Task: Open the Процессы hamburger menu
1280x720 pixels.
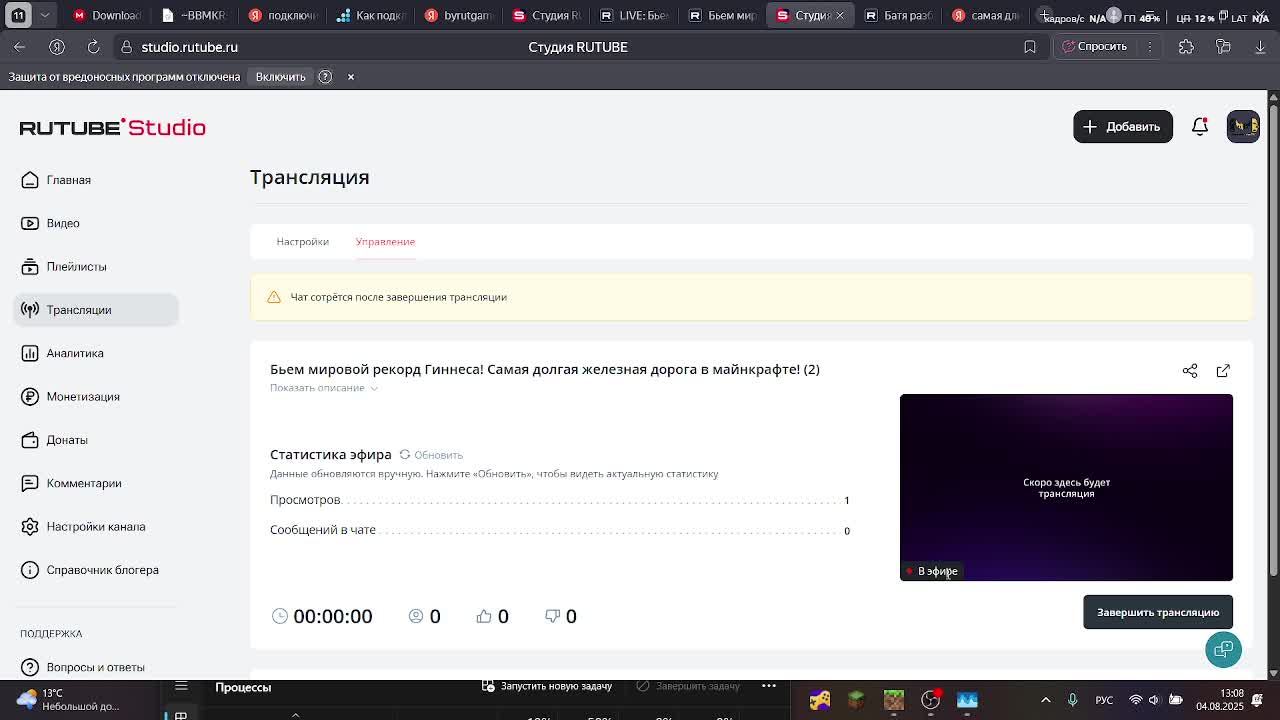Action: coord(181,686)
